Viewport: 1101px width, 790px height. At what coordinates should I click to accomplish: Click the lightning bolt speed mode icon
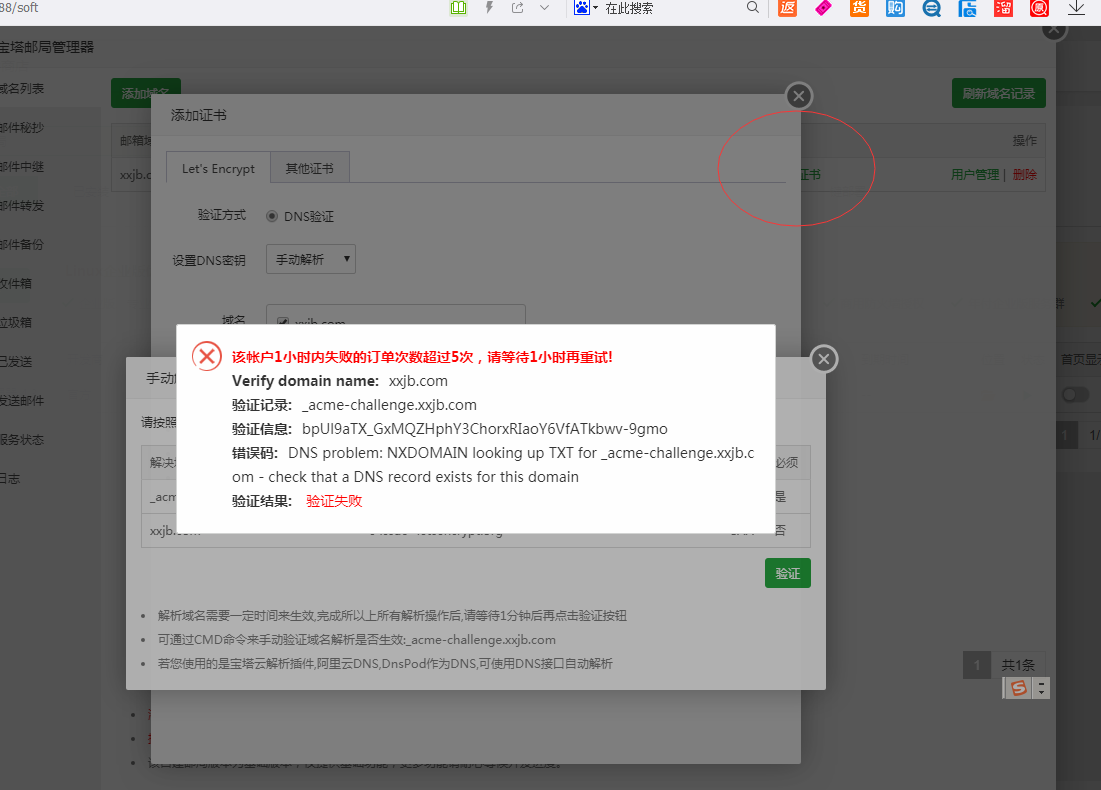coord(489,8)
